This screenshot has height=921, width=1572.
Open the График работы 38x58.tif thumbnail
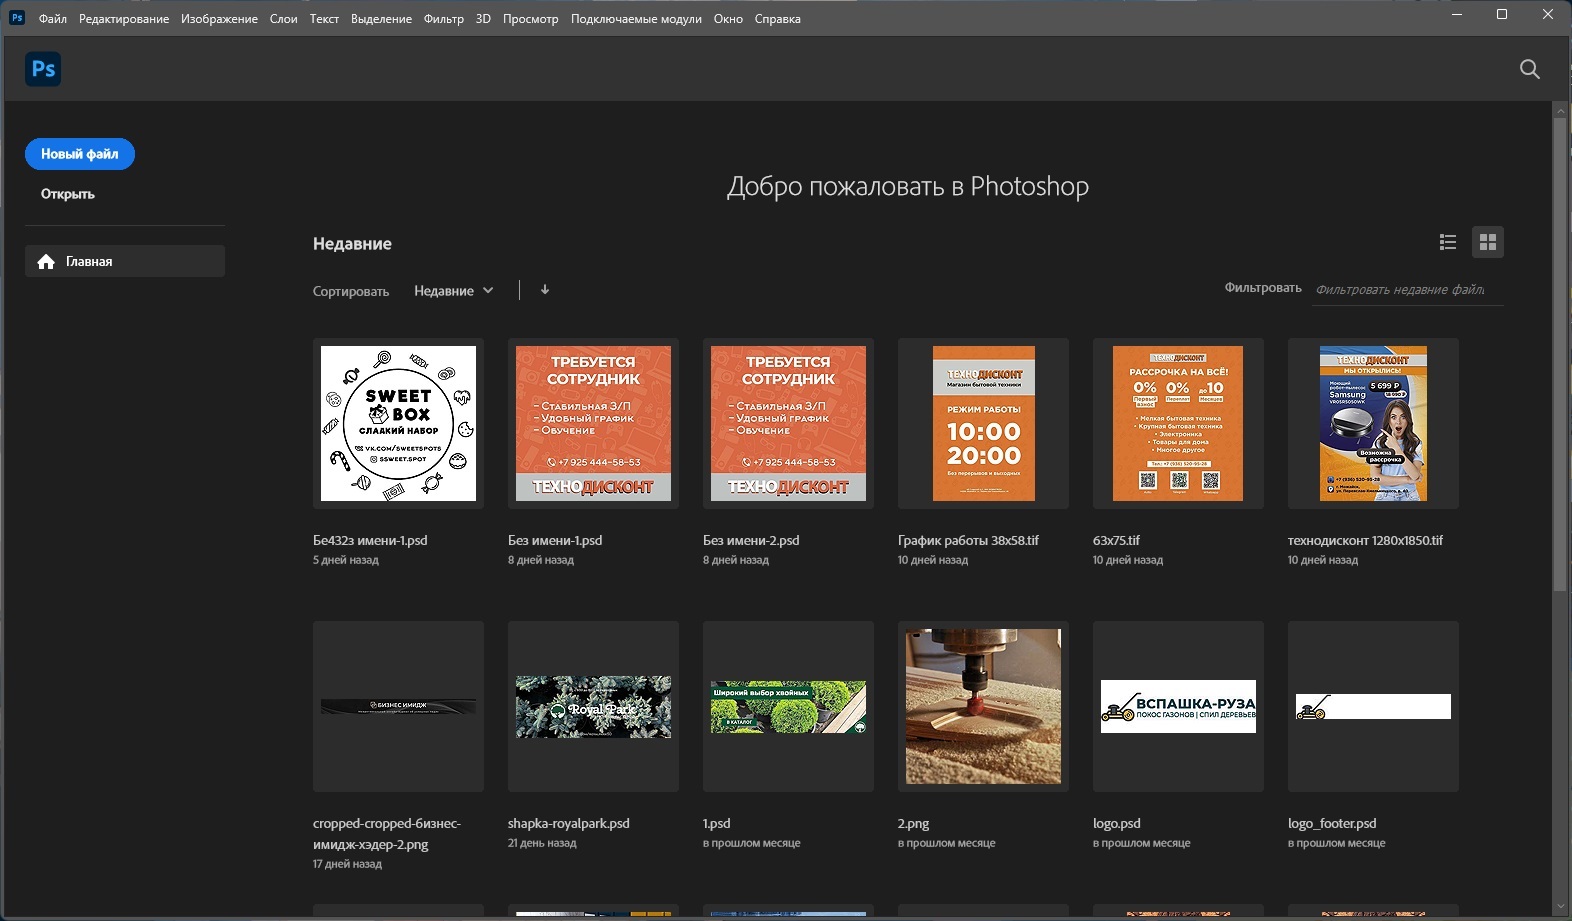click(x=983, y=423)
